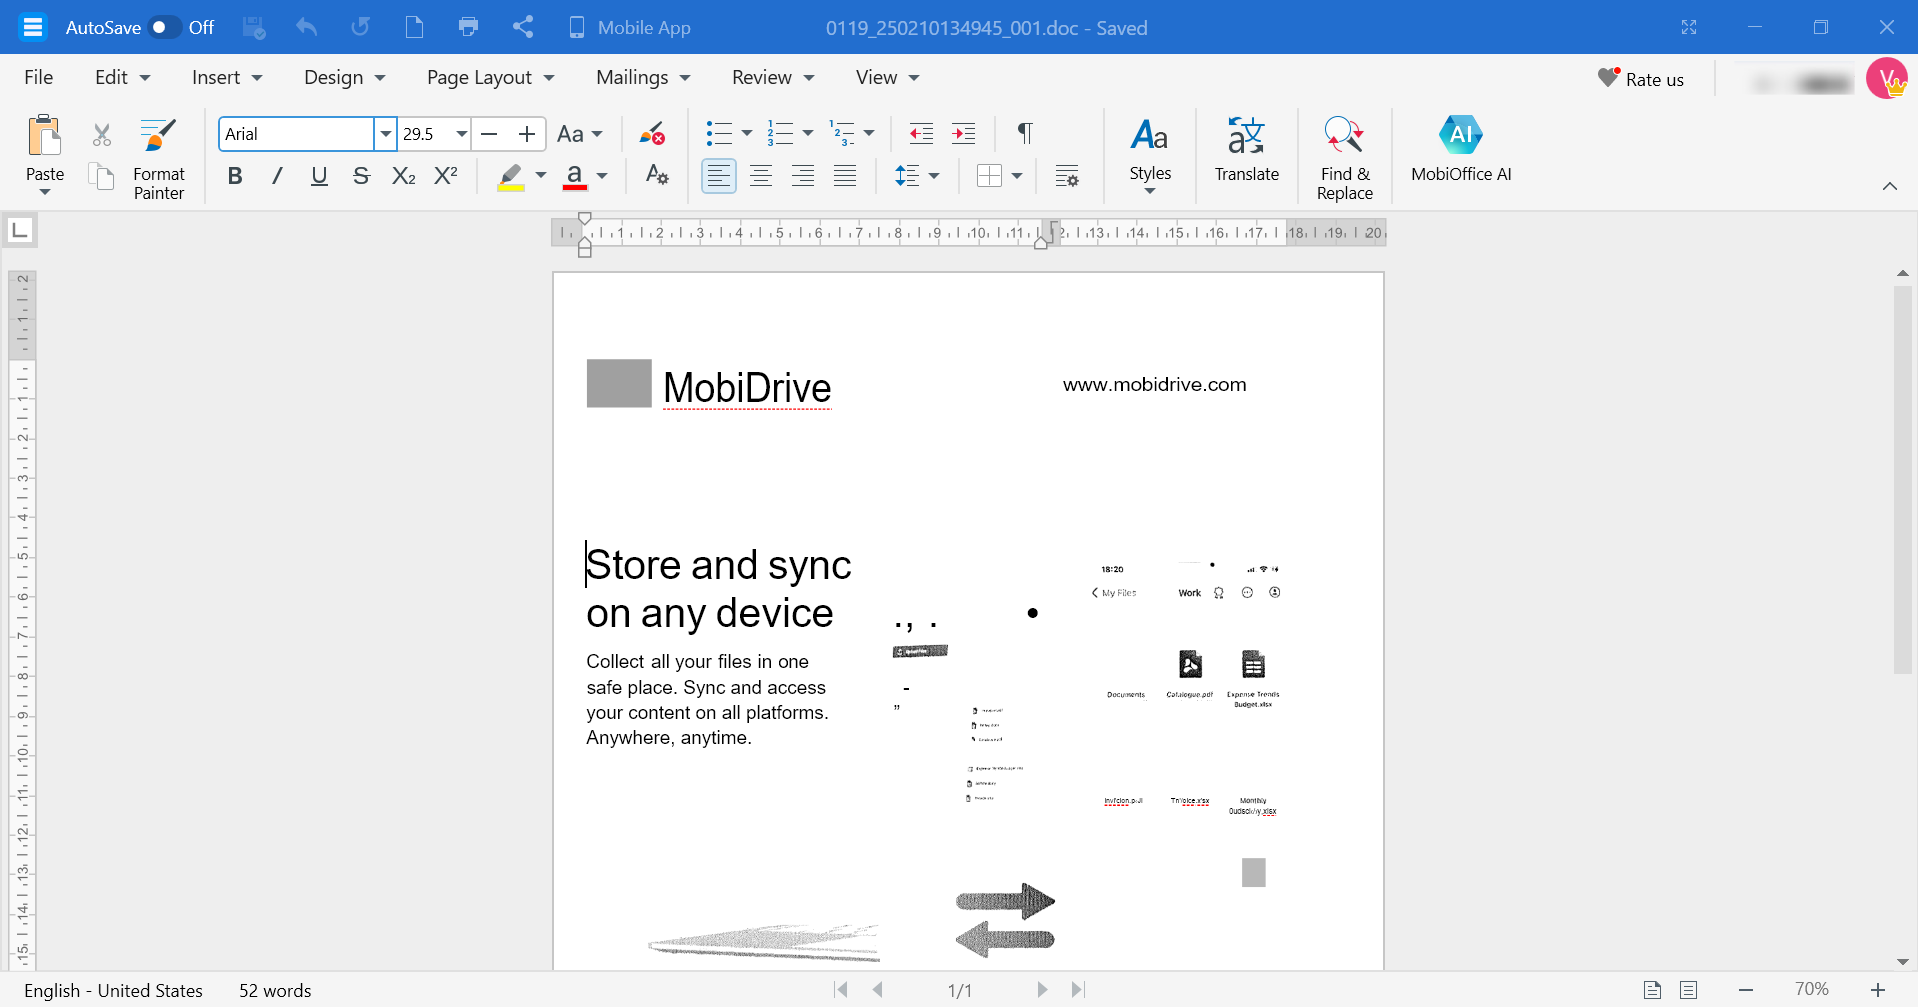Viewport: 1918px width, 1007px height.
Task: Go to the last page with navigation arrows
Action: [x=1078, y=989]
